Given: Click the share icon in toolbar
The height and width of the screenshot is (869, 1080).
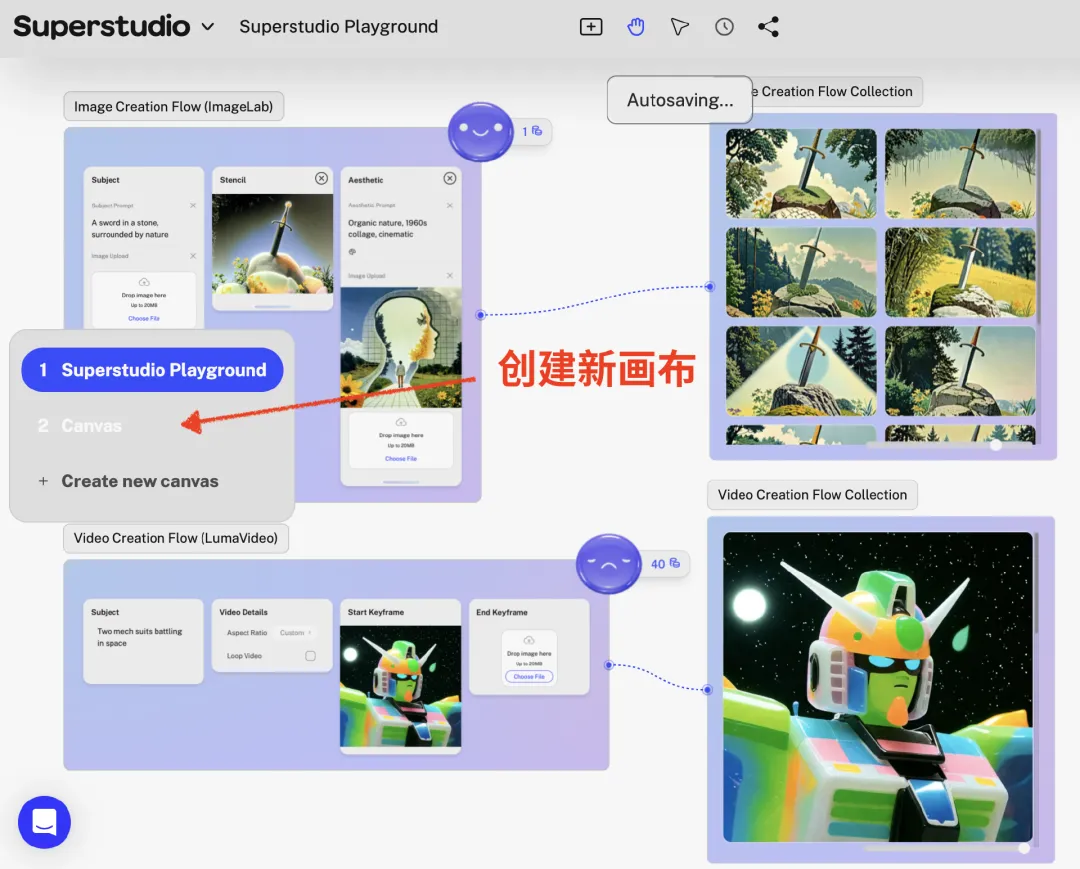Looking at the screenshot, I should (768, 27).
